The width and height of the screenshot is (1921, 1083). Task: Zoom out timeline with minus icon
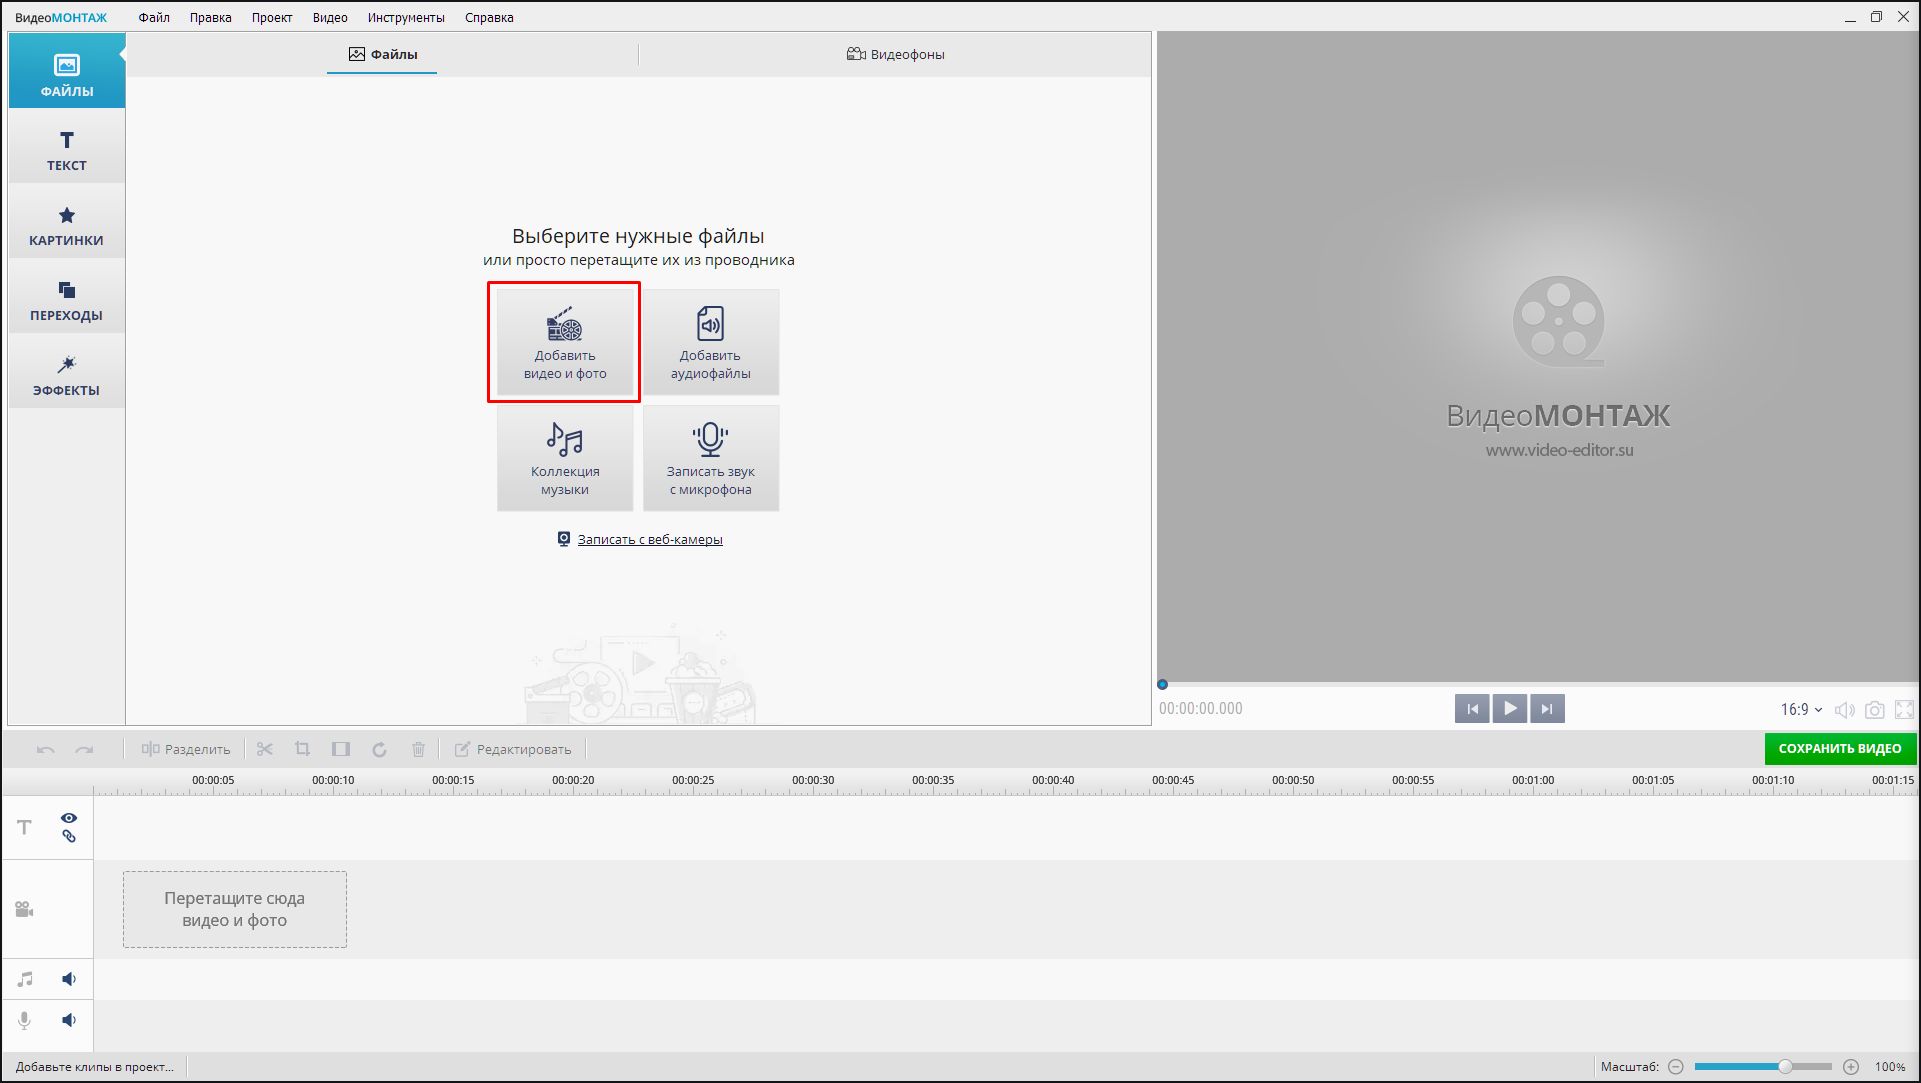point(1676,1067)
